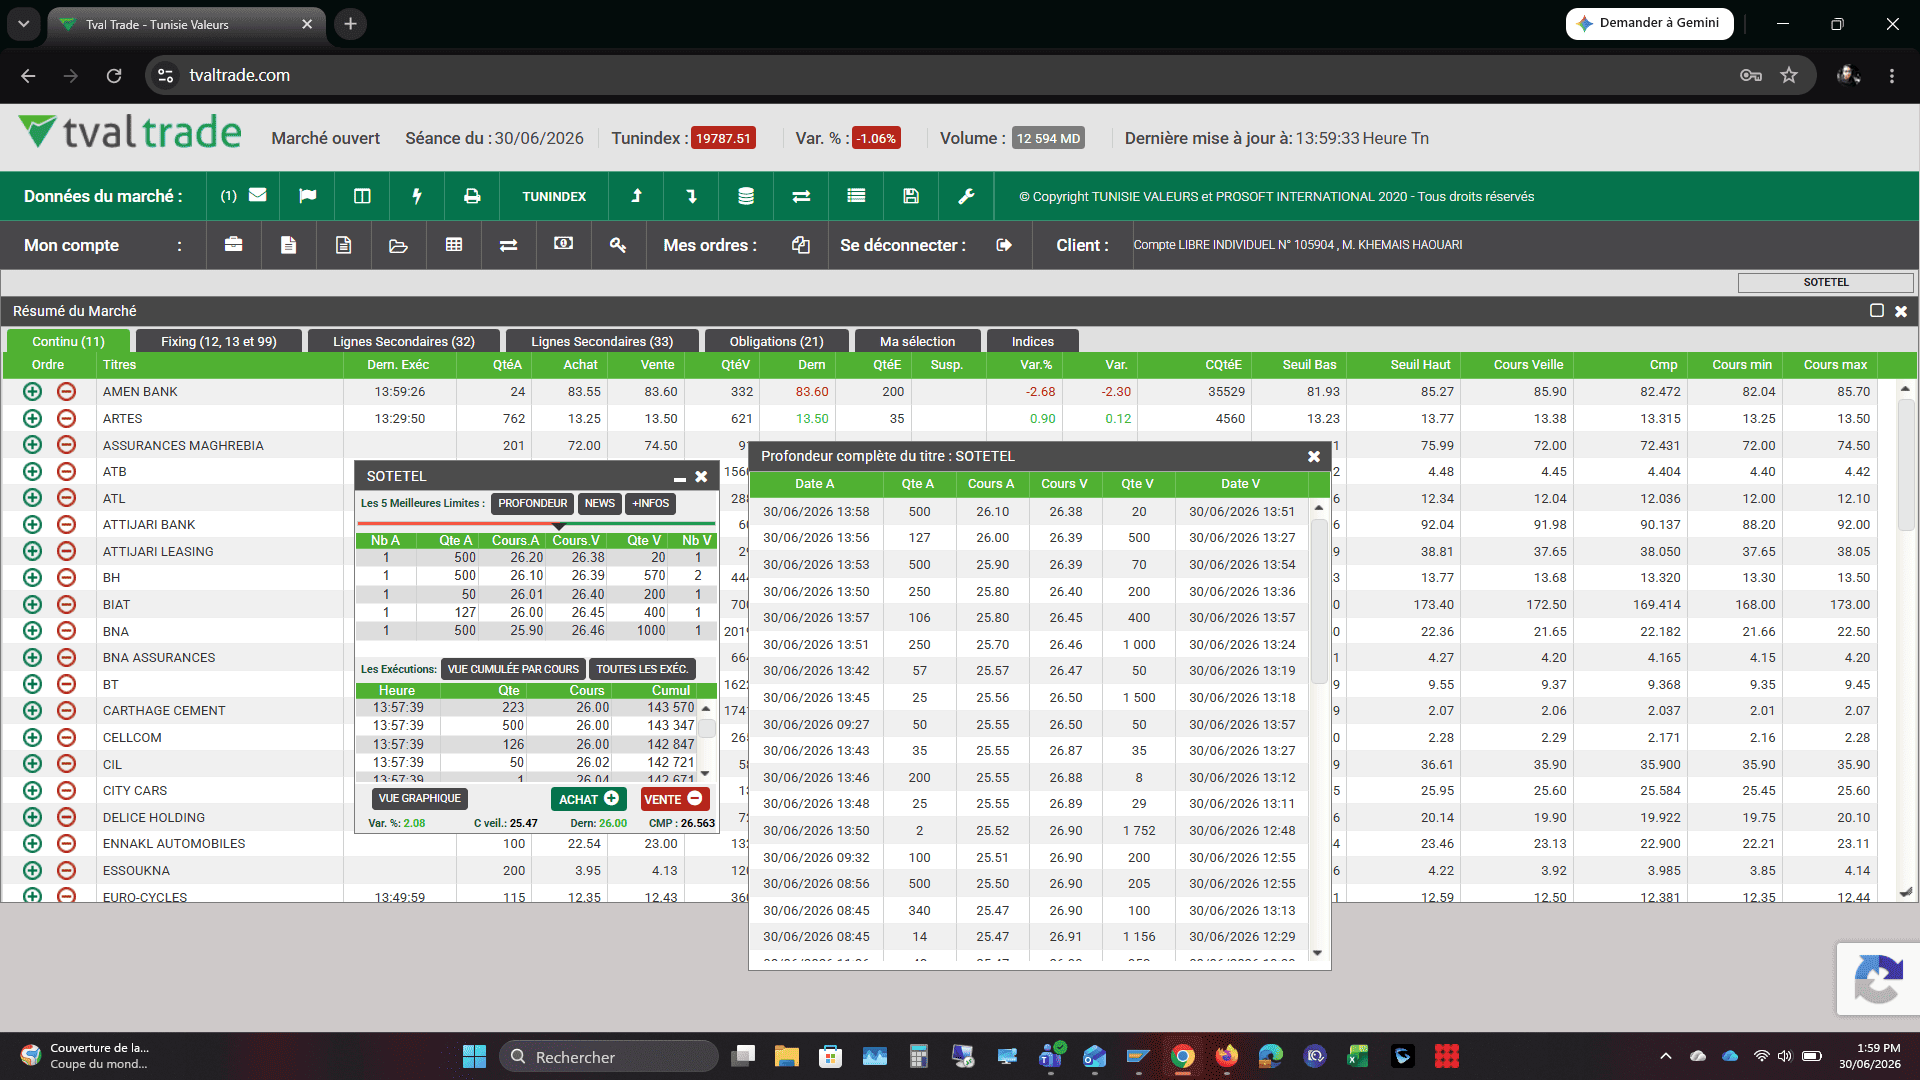Click the open folder icon in Mon compte
1920x1080 pixels.
coord(398,245)
